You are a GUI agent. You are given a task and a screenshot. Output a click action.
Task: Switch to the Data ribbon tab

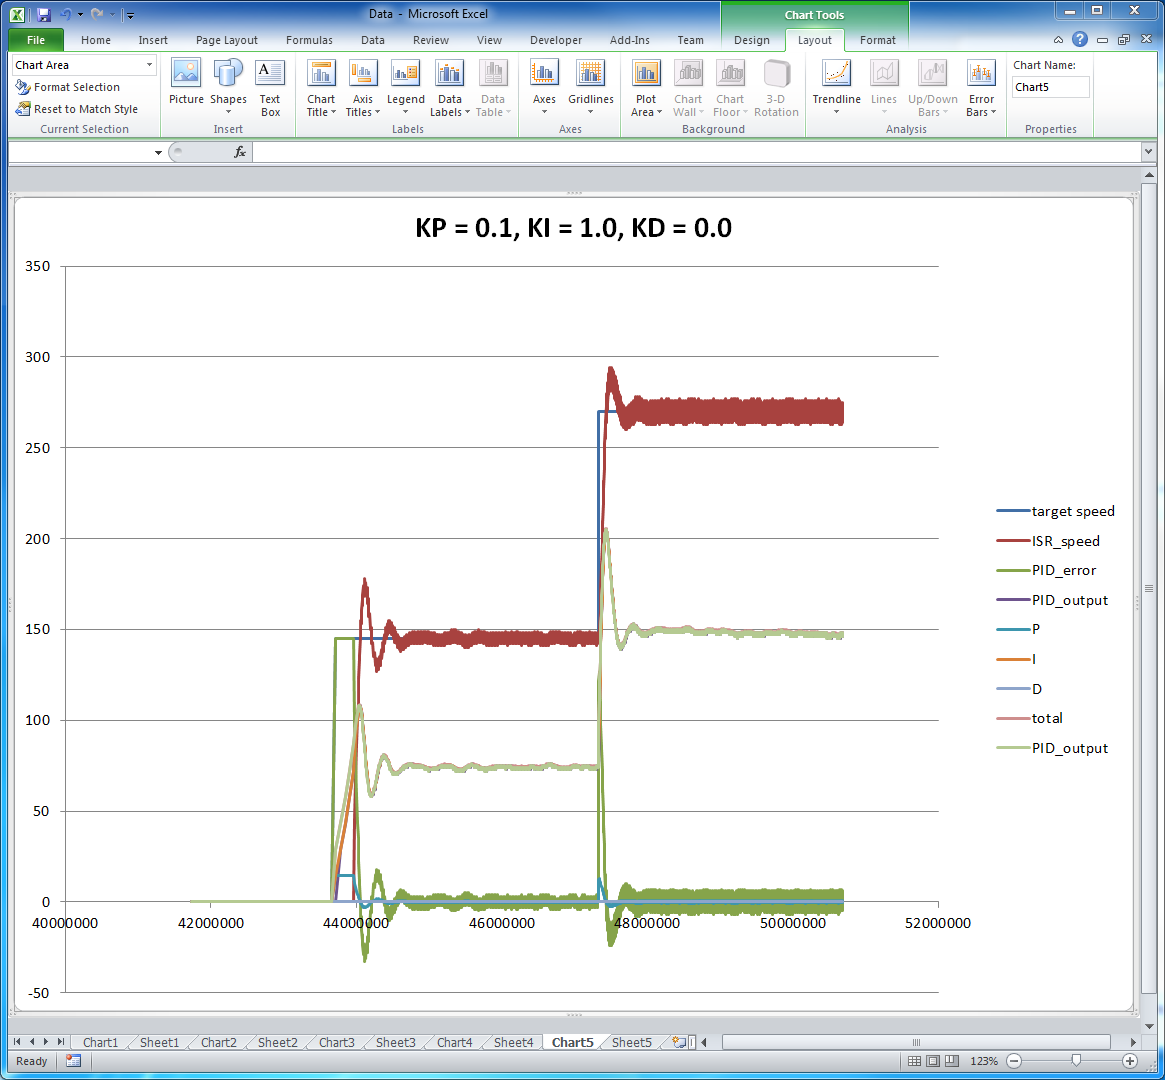[x=373, y=40]
